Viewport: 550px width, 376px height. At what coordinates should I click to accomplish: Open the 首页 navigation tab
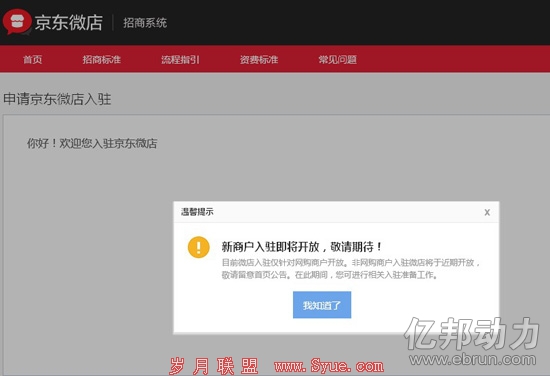click(x=33, y=60)
